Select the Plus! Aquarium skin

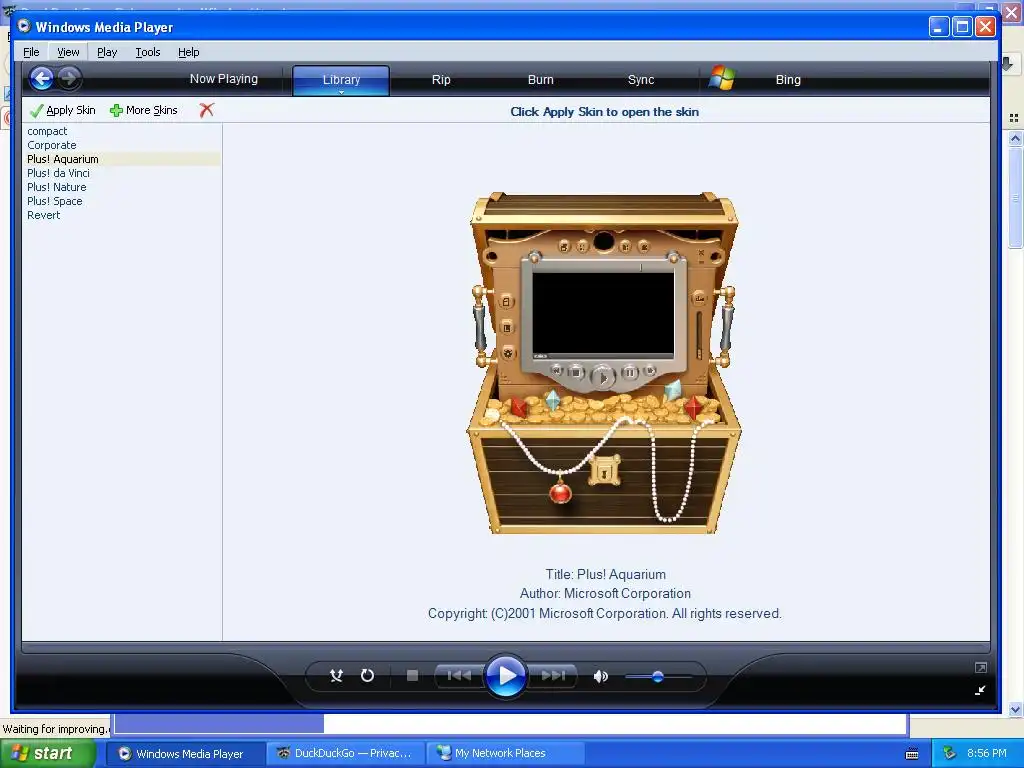[123, 159]
